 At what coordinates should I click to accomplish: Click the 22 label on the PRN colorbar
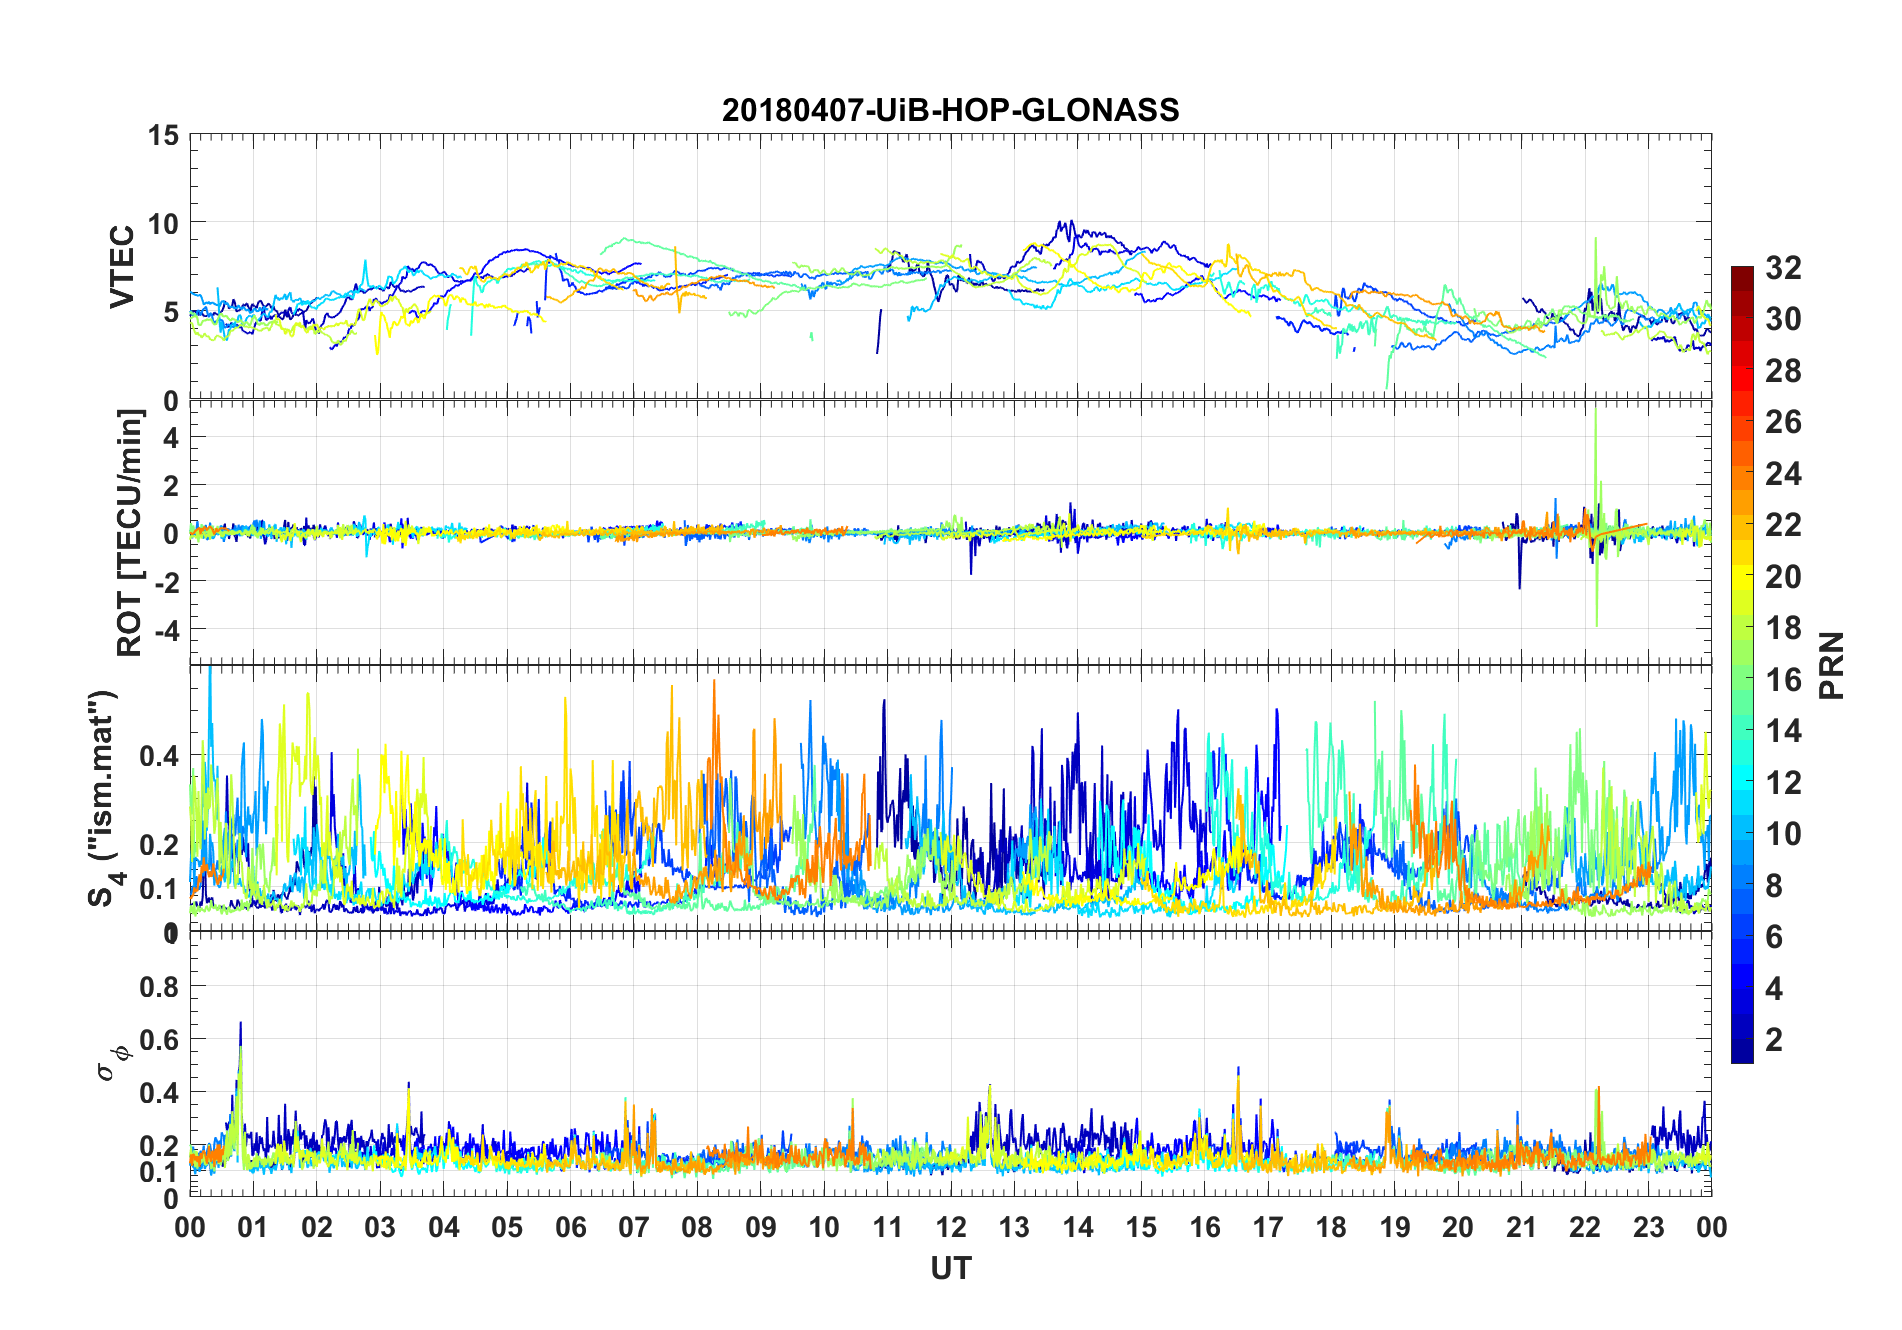pyautogui.click(x=1784, y=525)
